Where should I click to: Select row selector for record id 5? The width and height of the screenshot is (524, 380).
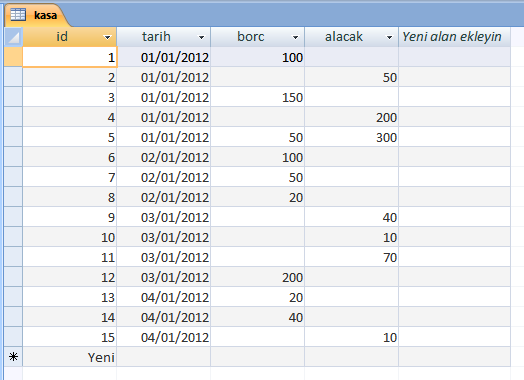coord(13,137)
